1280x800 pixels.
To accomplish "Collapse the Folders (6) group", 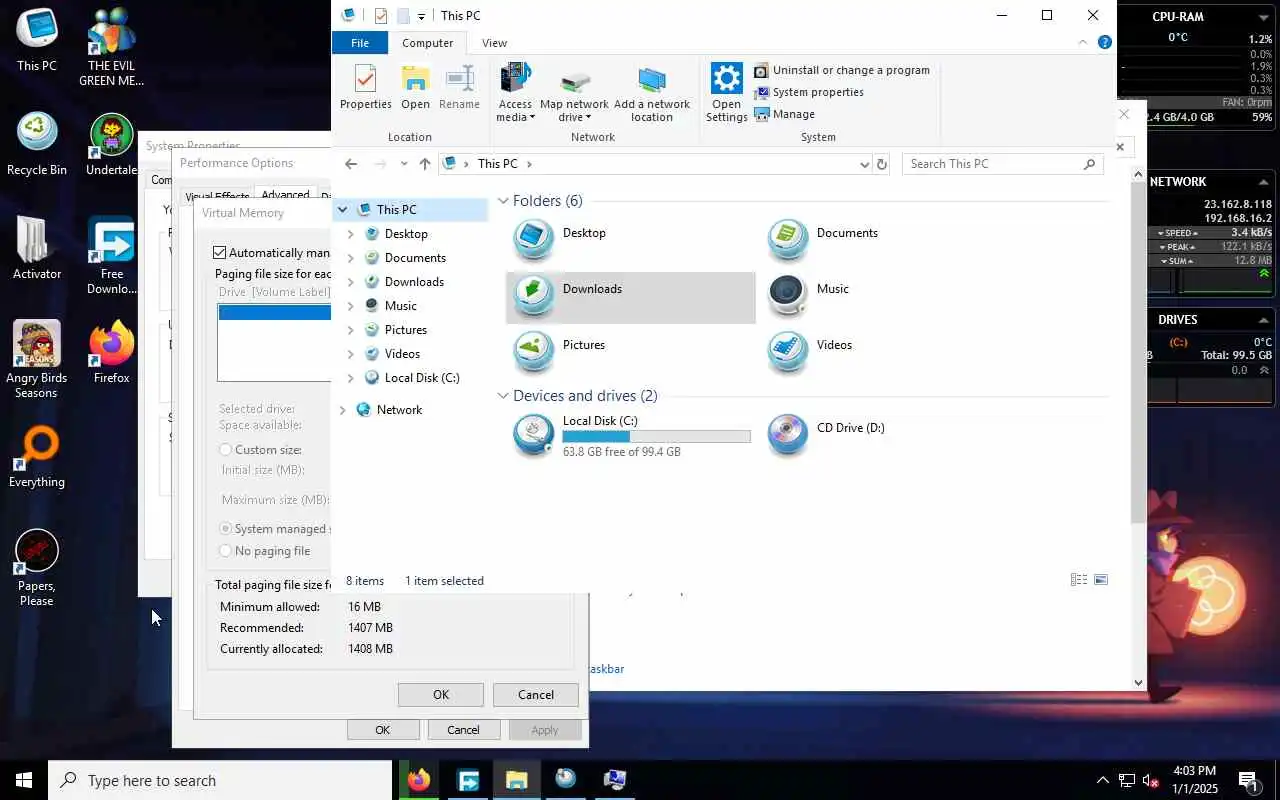I will click(x=503, y=201).
